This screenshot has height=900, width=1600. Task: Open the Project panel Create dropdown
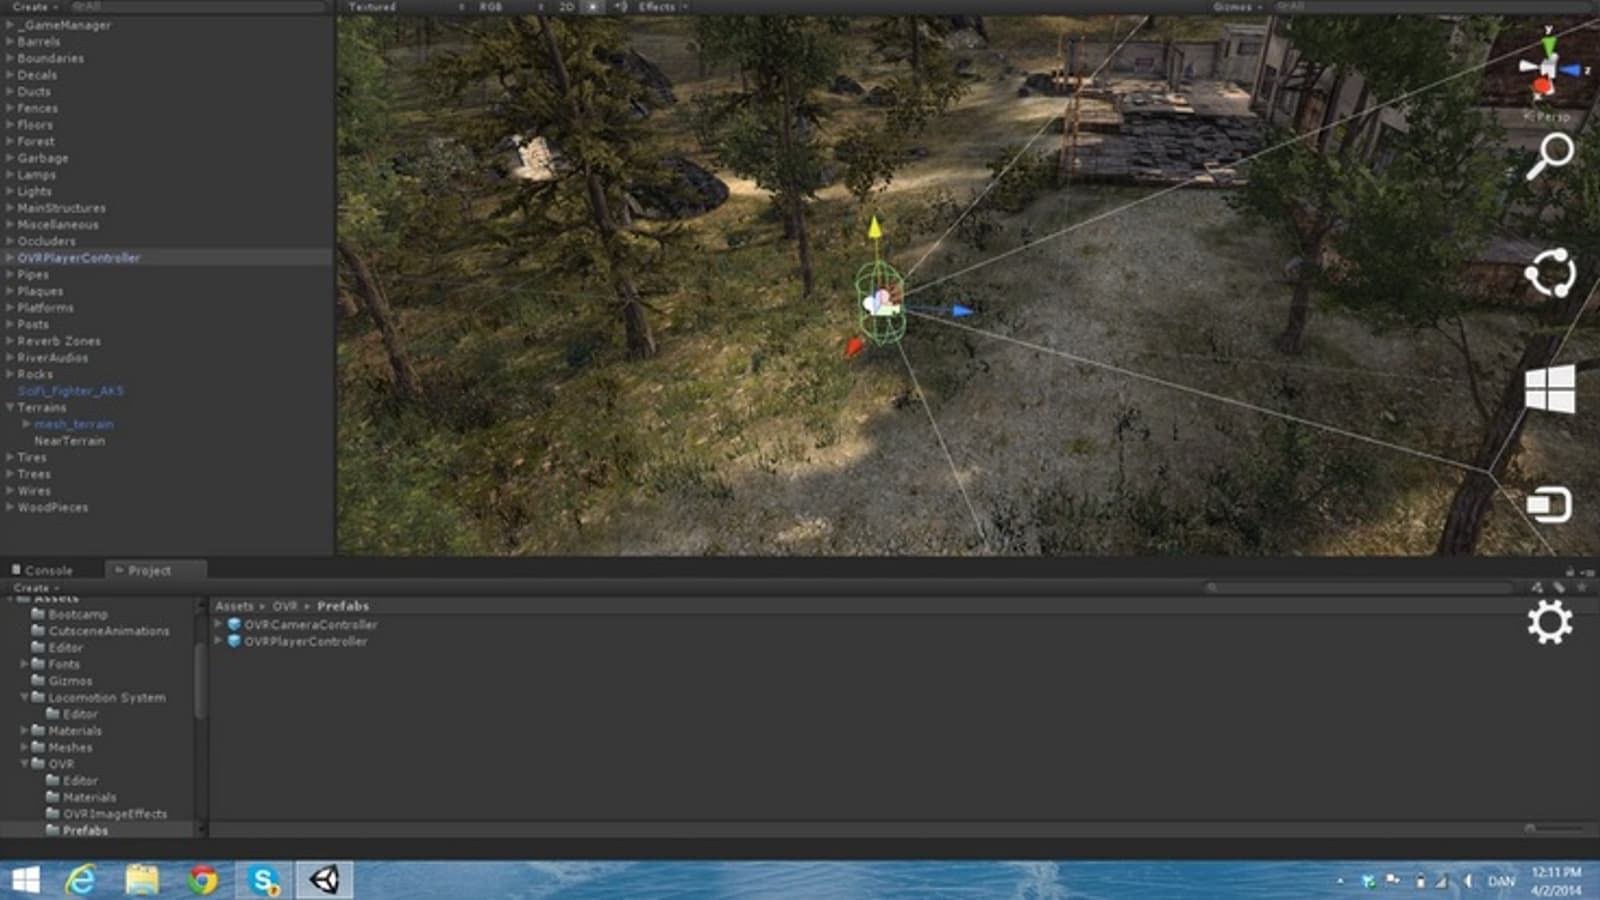point(36,588)
